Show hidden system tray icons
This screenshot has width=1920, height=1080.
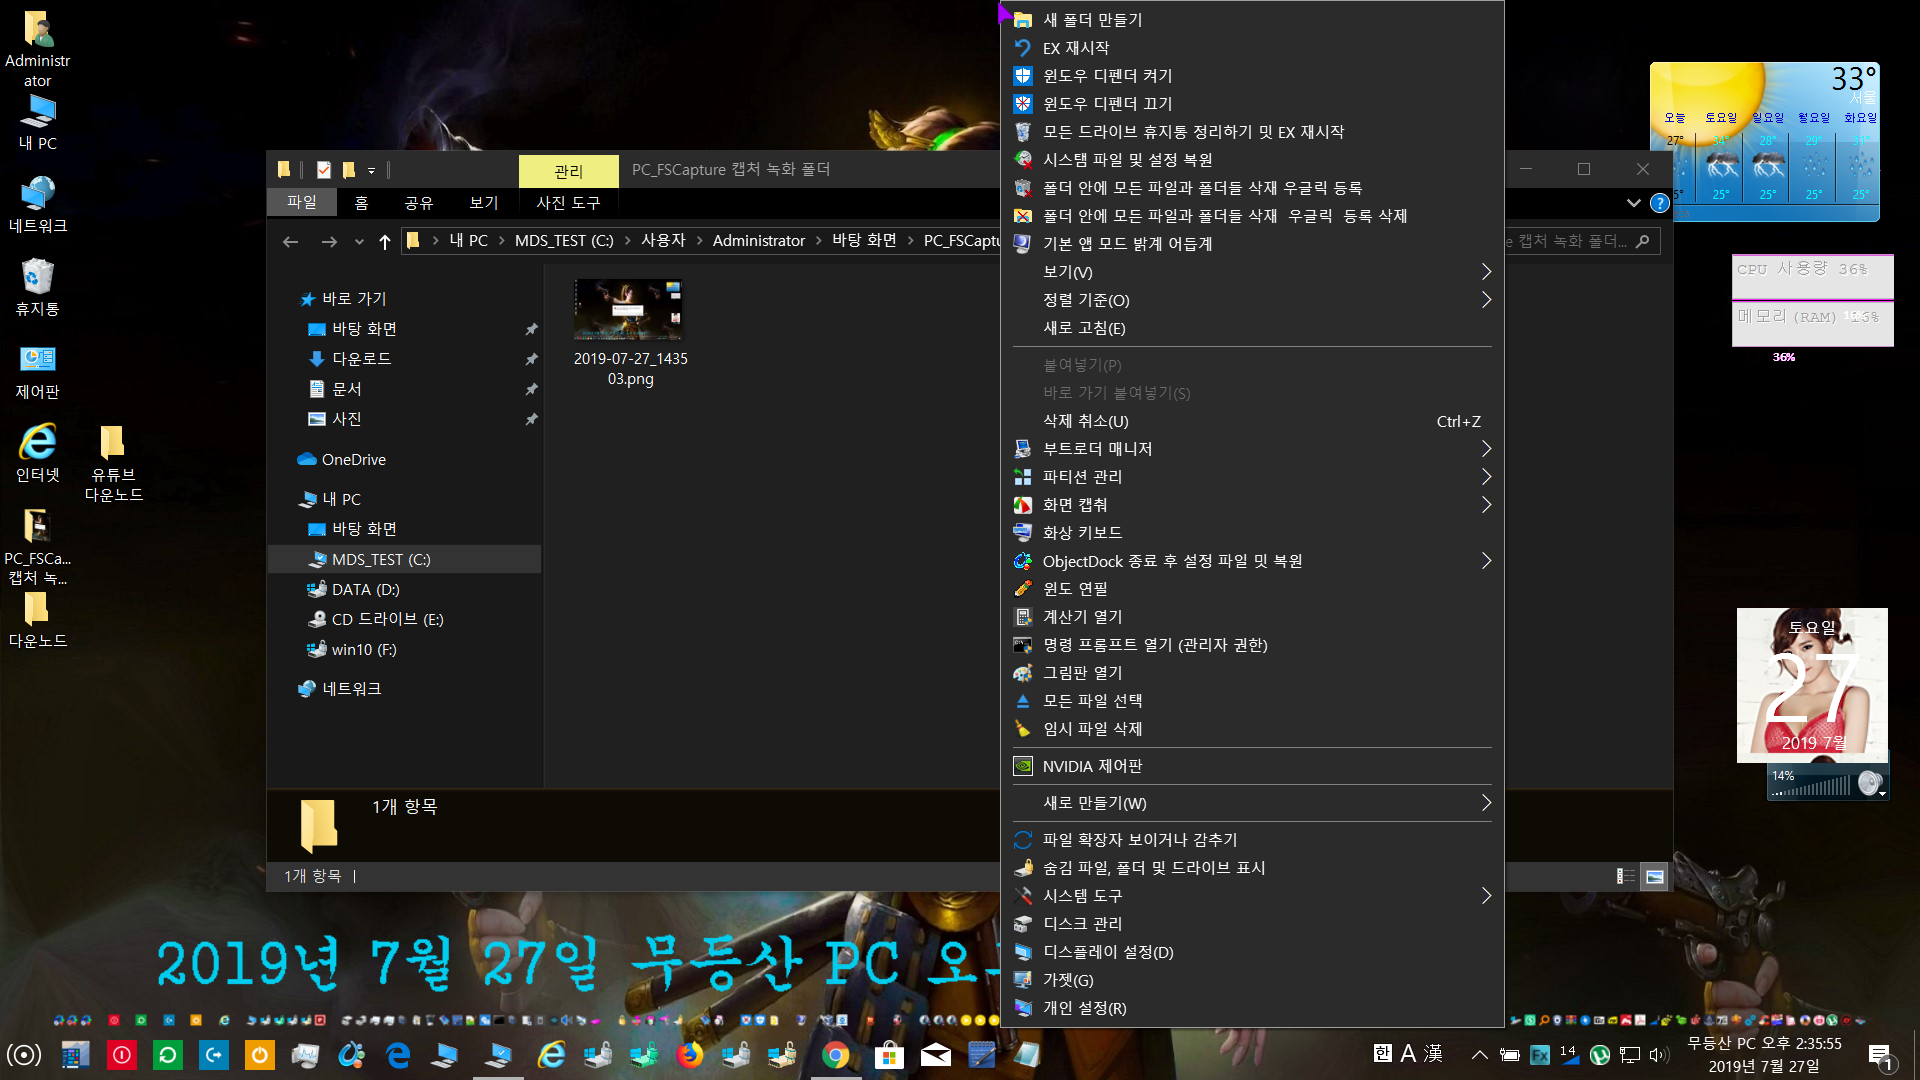(1480, 1055)
